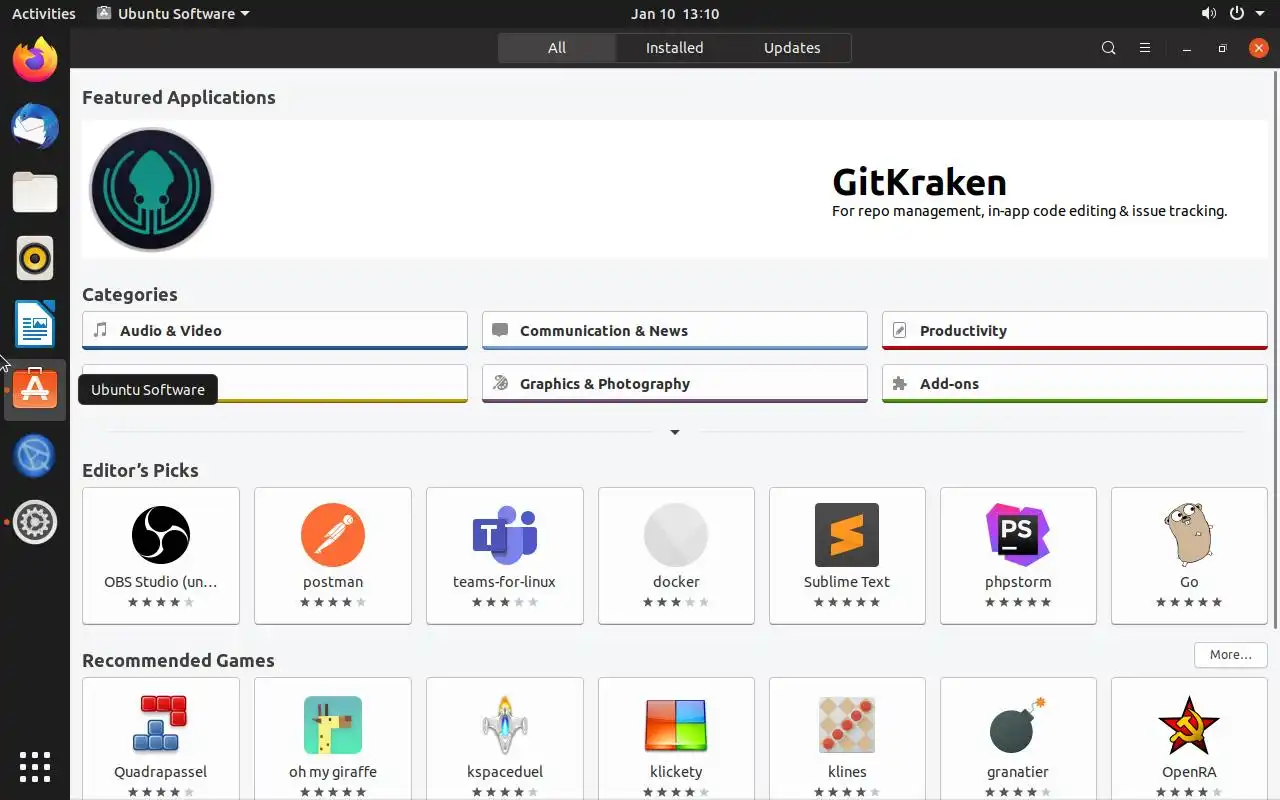Open Files from the dock
The image size is (1280, 800).
point(35,192)
